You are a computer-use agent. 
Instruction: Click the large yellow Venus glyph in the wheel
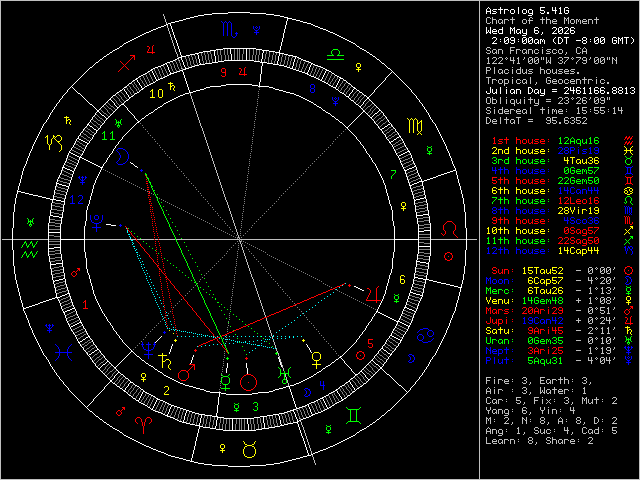pyautogui.click(x=317, y=360)
